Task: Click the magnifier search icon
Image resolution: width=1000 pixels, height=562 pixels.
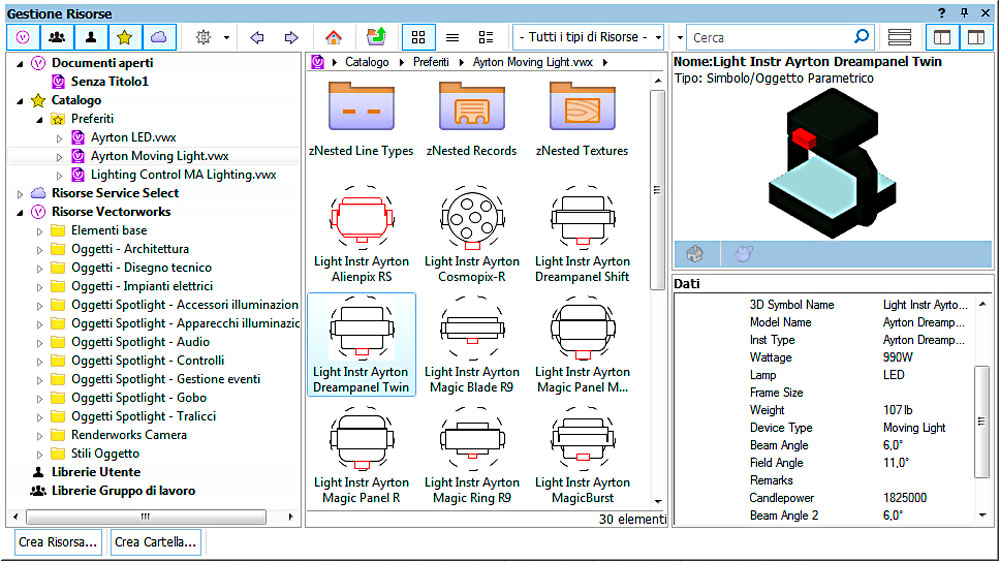Action: (x=862, y=37)
